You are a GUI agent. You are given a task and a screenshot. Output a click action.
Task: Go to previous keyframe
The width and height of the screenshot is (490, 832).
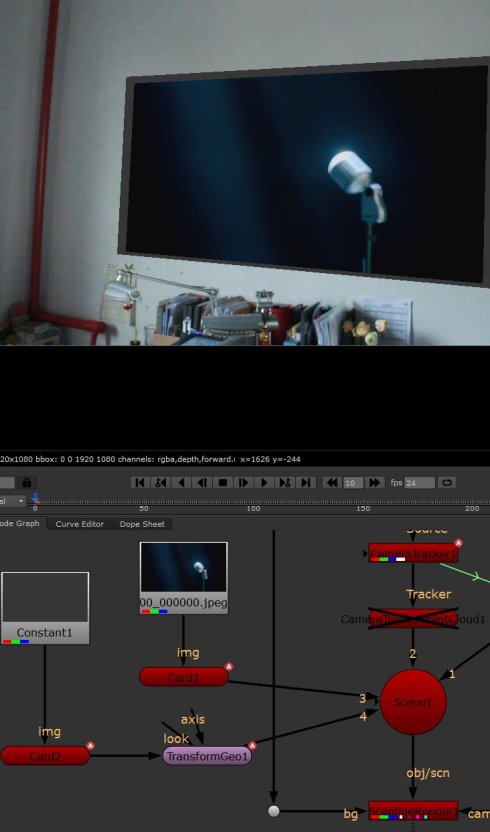[x=161, y=482]
